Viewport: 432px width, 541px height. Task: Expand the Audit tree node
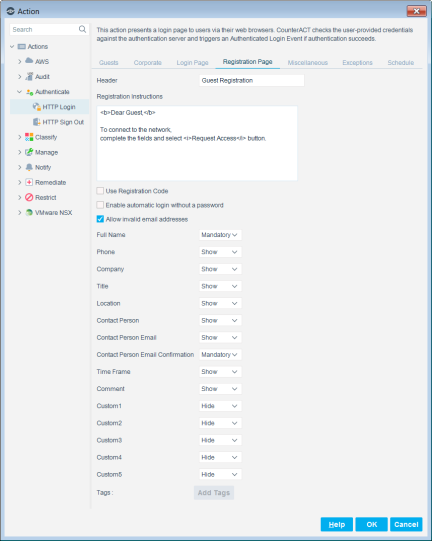tap(20, 76)
